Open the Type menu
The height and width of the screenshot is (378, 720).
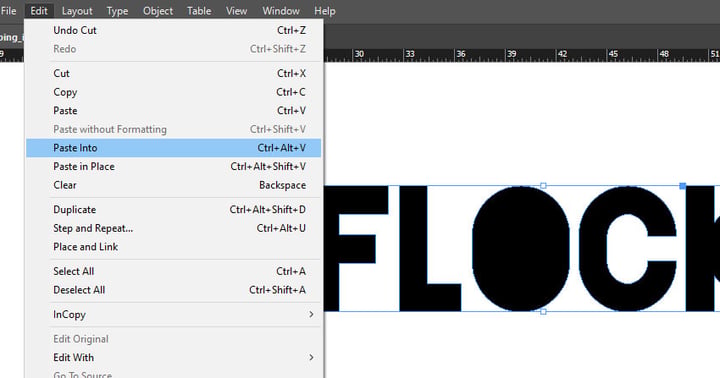tap(117, 11)
